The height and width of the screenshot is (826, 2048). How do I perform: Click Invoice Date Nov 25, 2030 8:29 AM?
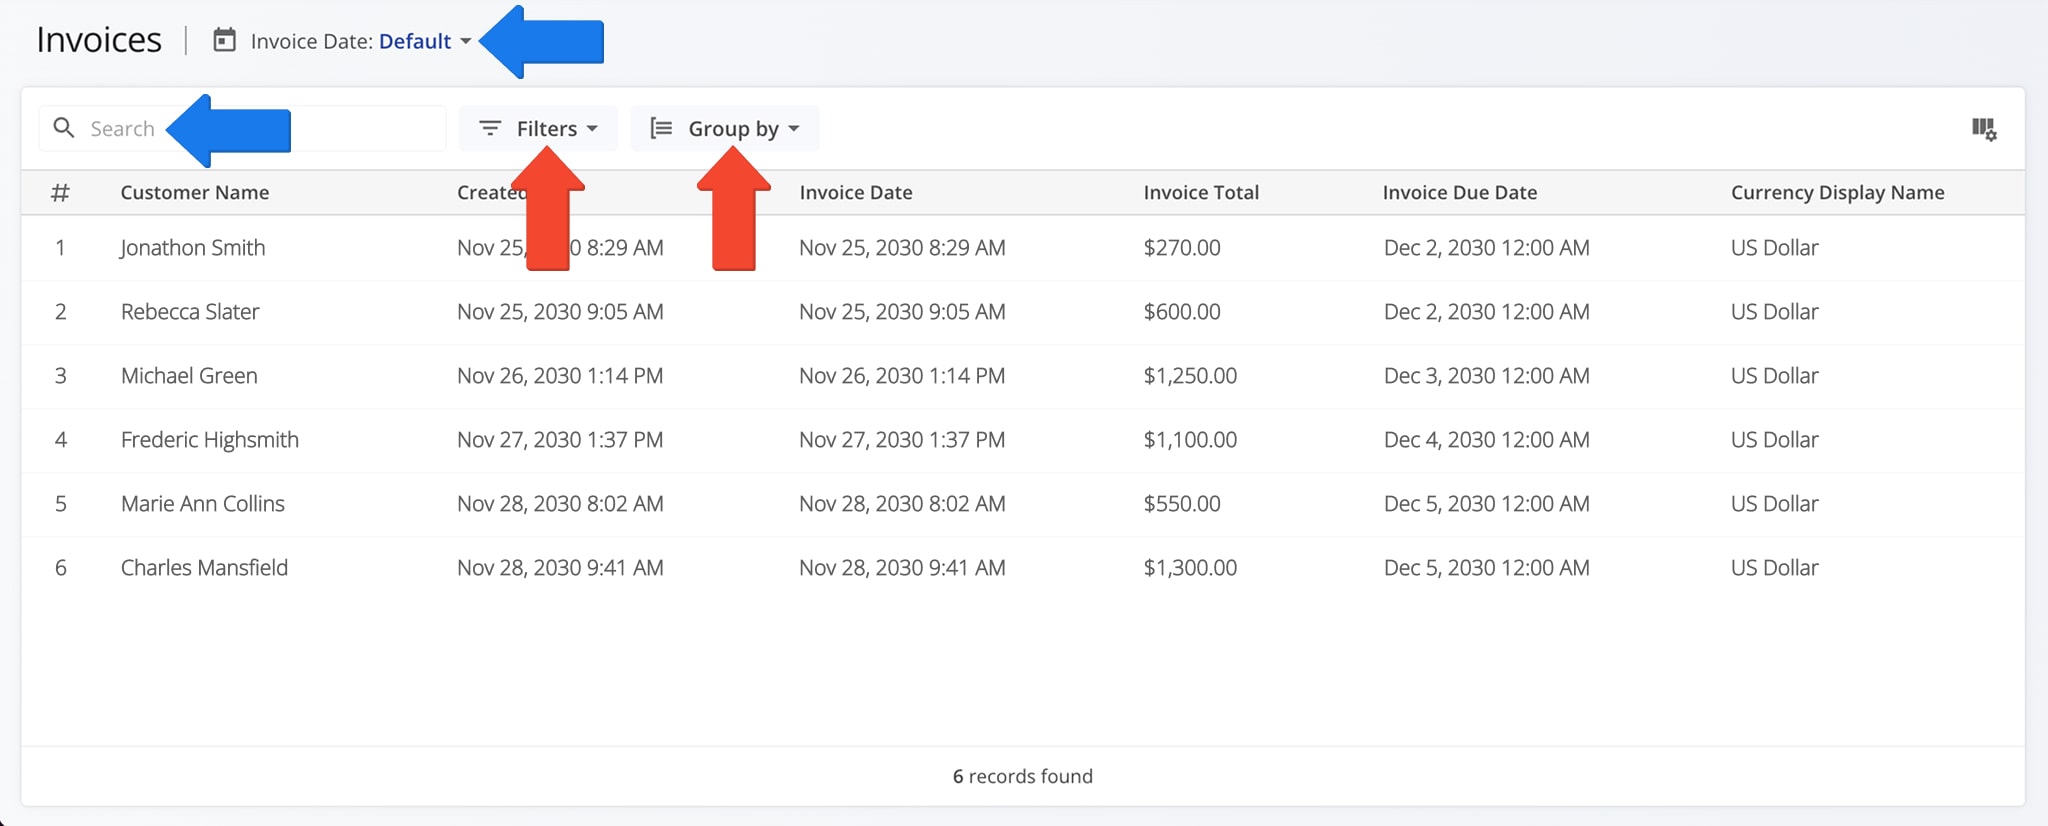point(902,247)
